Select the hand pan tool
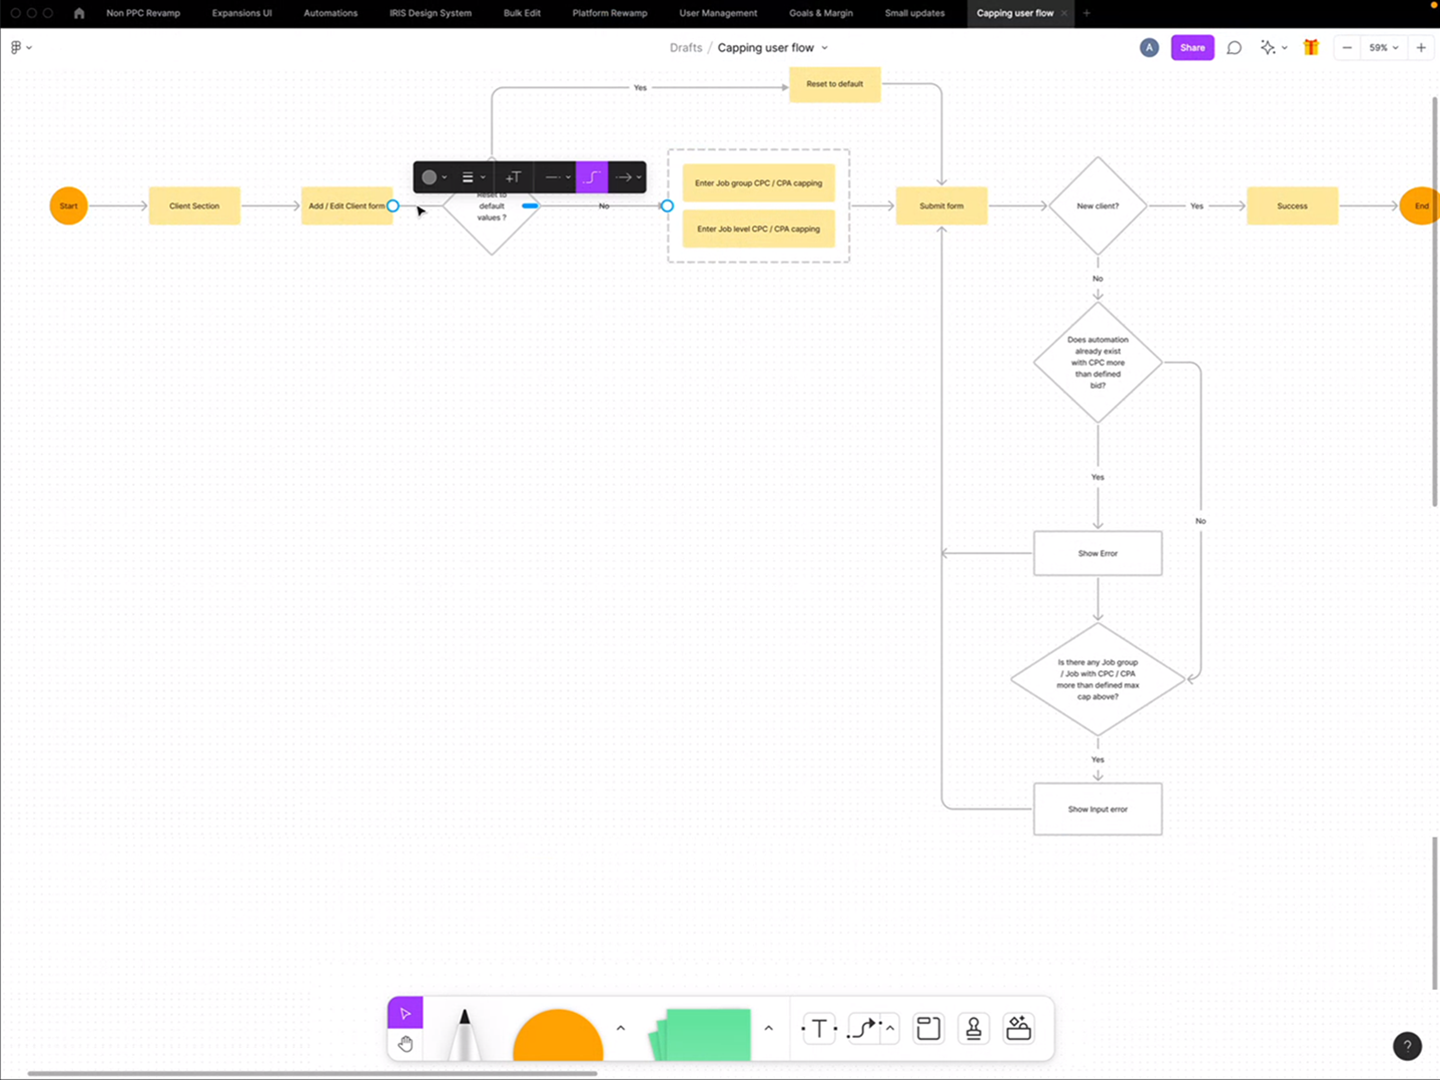The height and width of the screenshot is (1080, 1440). coord(405,1044)
